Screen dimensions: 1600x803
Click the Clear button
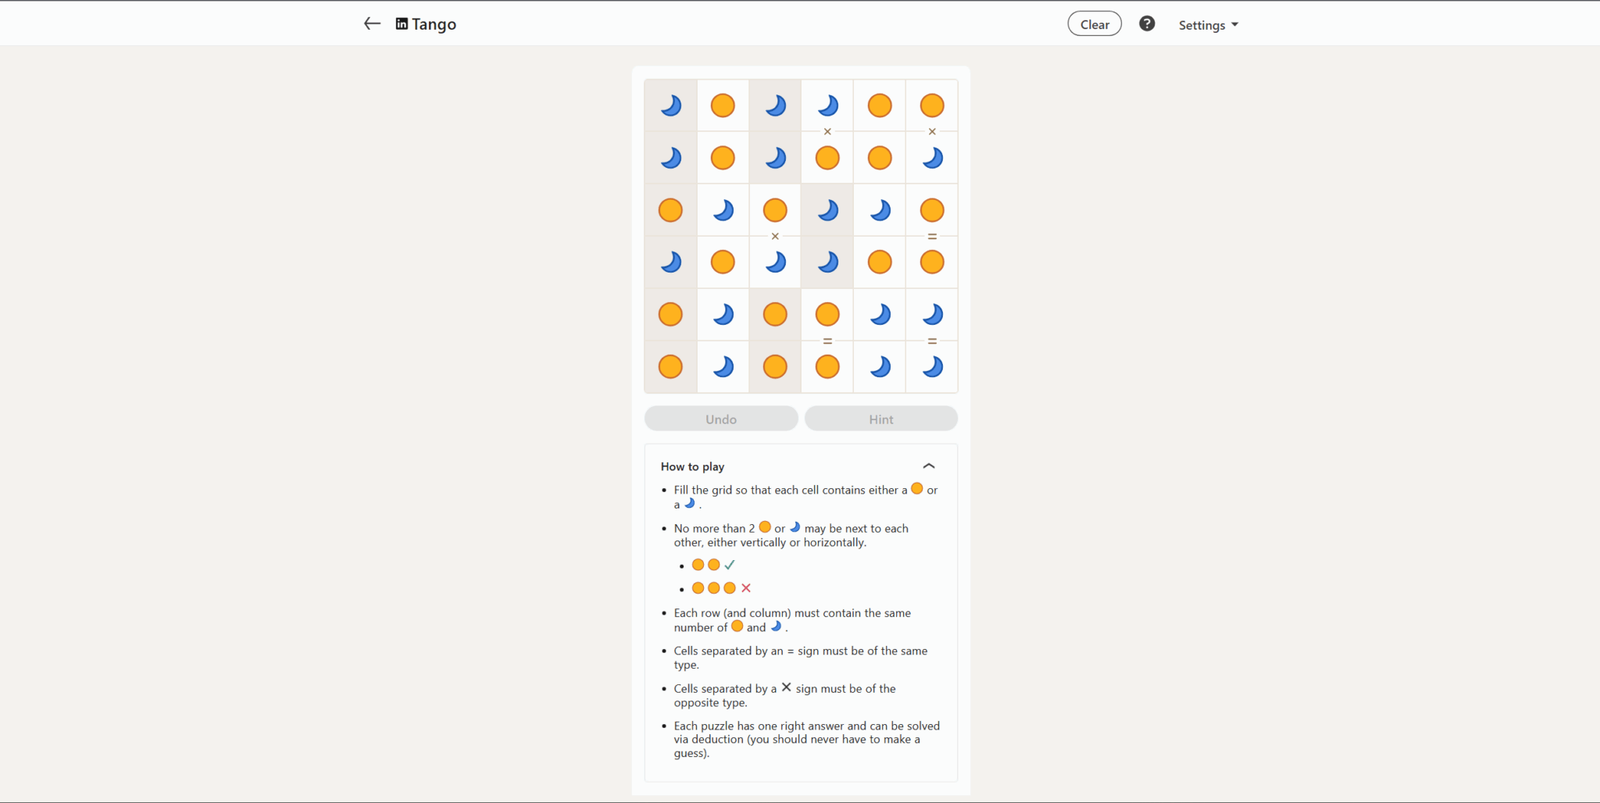click(x=1094, y=23)
